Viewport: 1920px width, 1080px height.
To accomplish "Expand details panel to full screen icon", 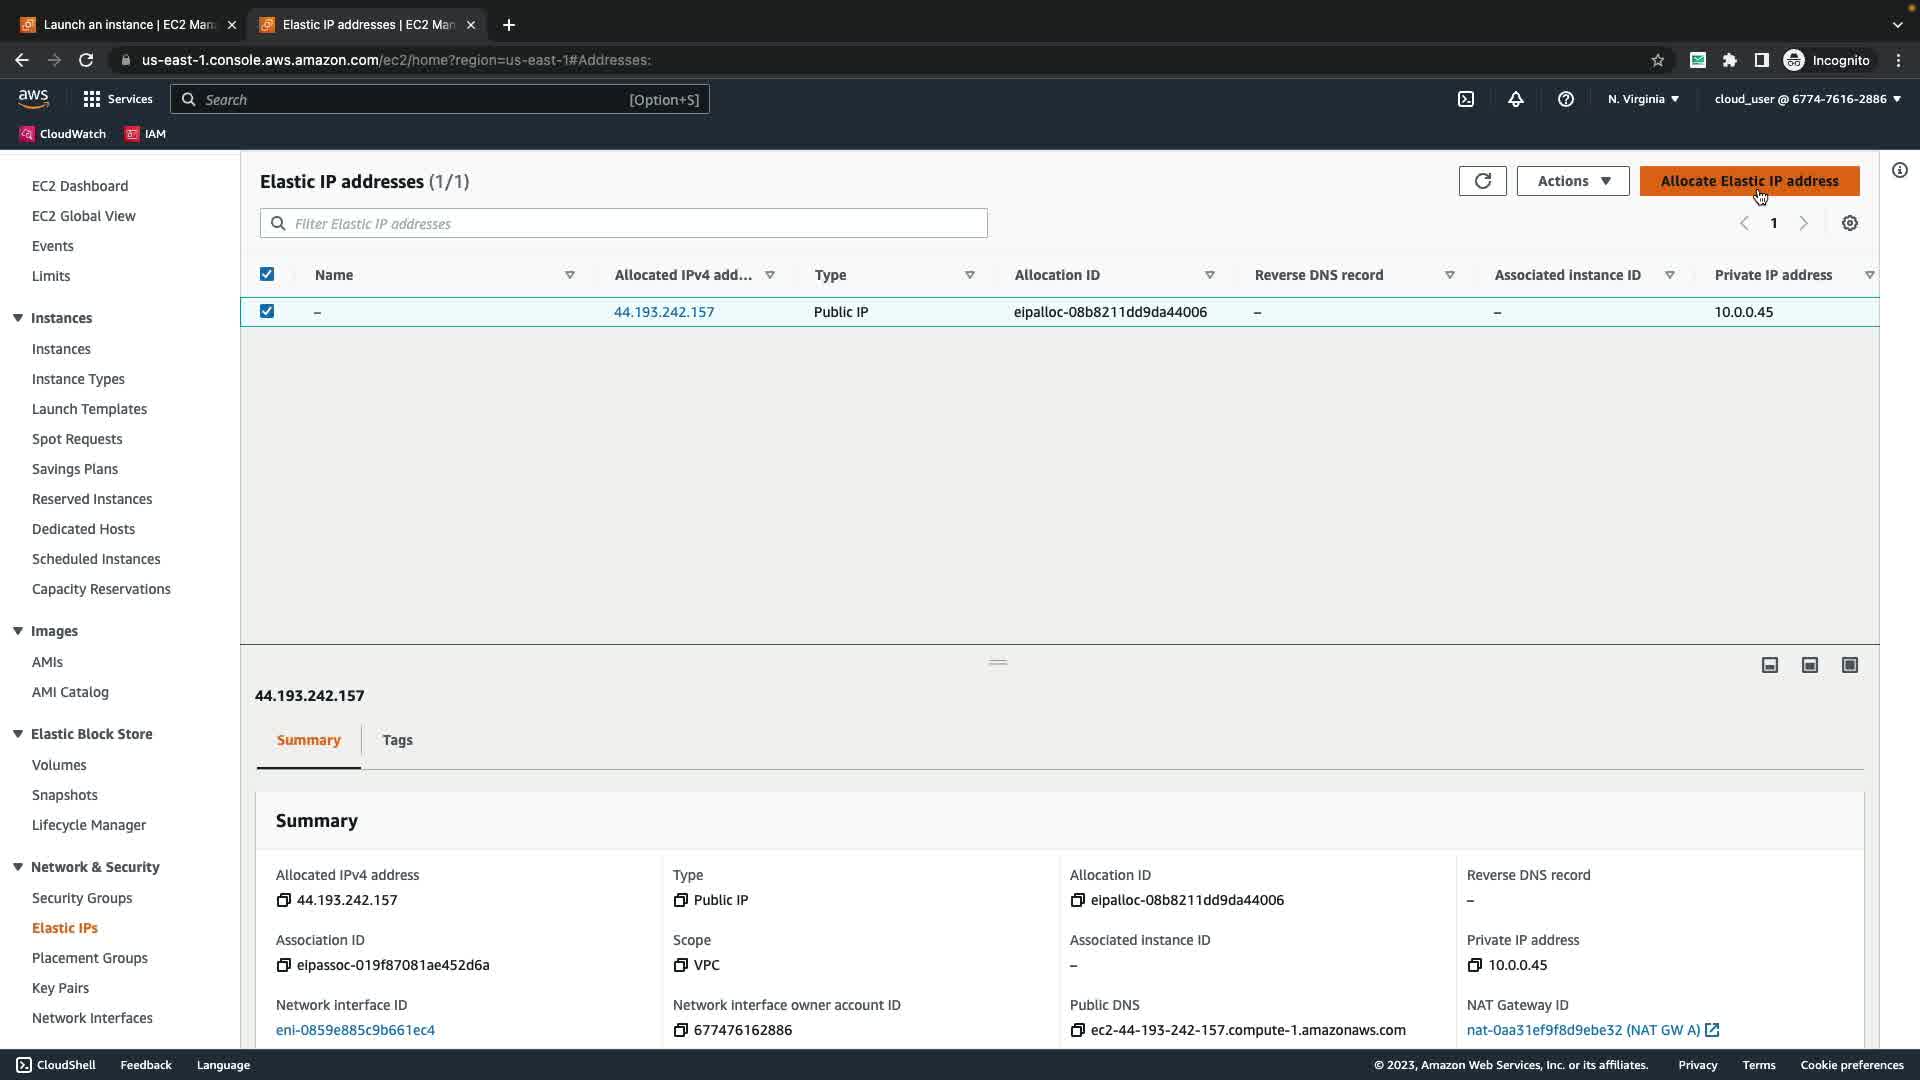I will click(x=1850, y=665).
